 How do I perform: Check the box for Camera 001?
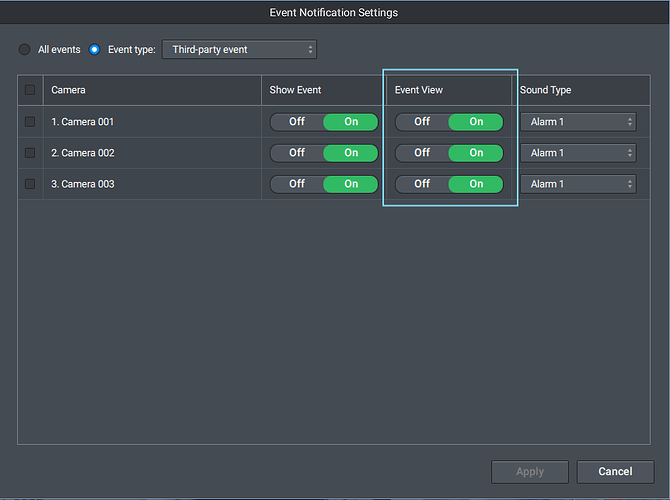tap(30, 122)
